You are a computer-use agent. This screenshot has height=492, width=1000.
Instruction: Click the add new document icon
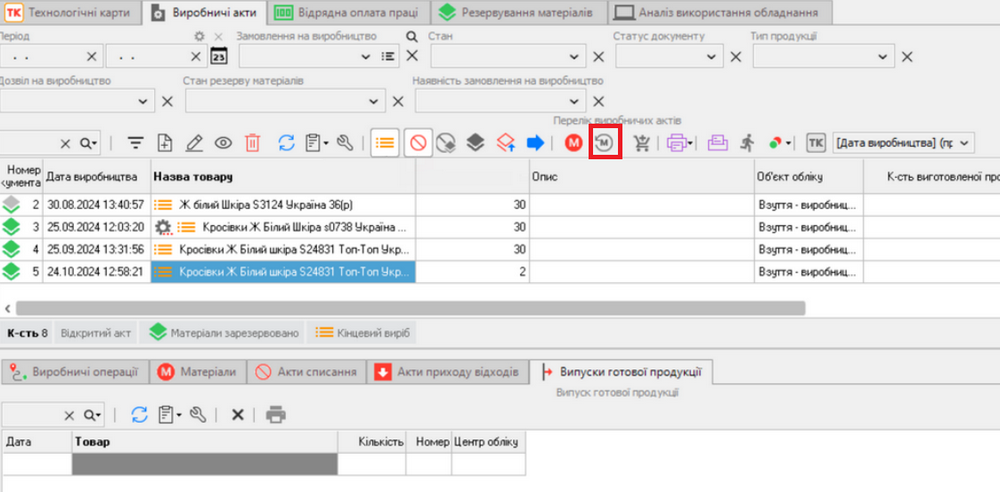[165, 143]
